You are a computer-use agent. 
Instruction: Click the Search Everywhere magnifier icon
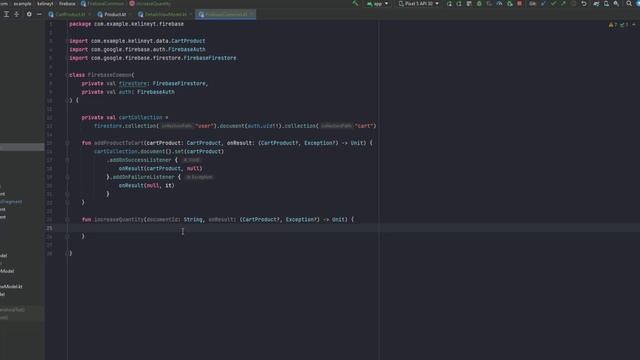point(629,4)
